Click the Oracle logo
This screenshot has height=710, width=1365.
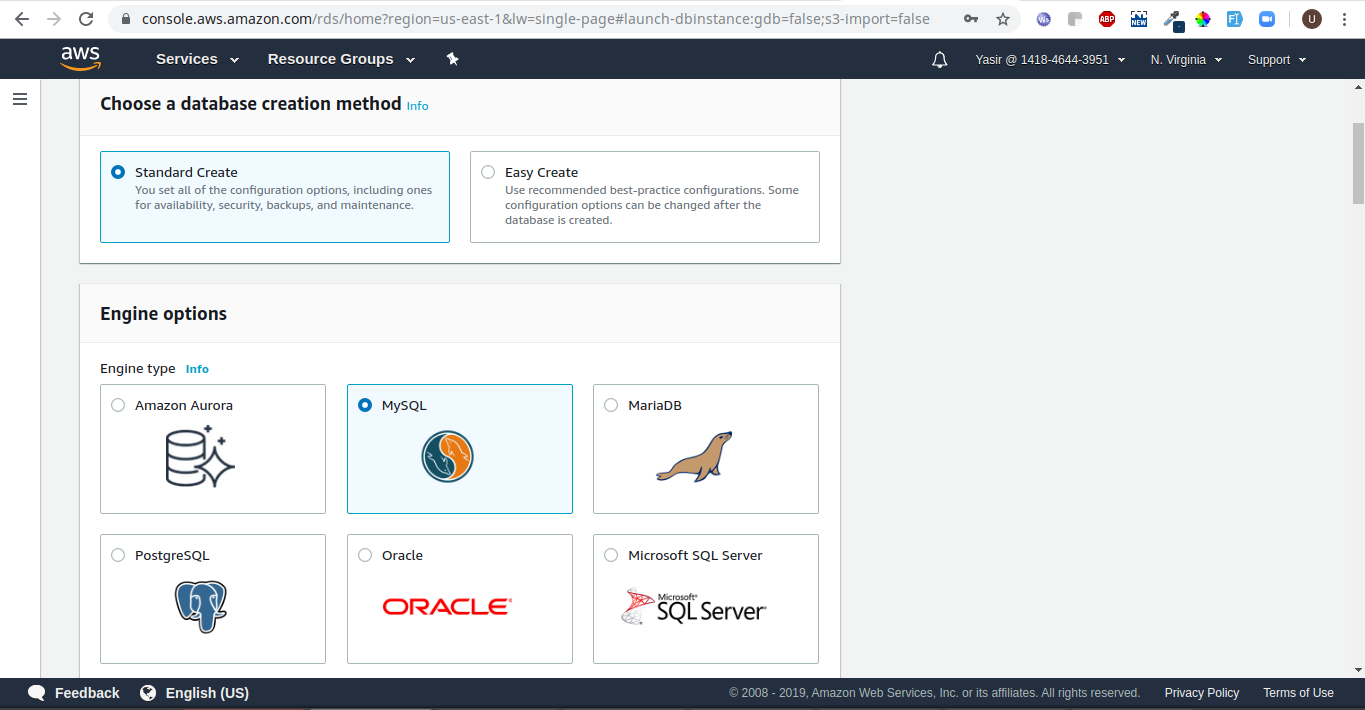447,606
